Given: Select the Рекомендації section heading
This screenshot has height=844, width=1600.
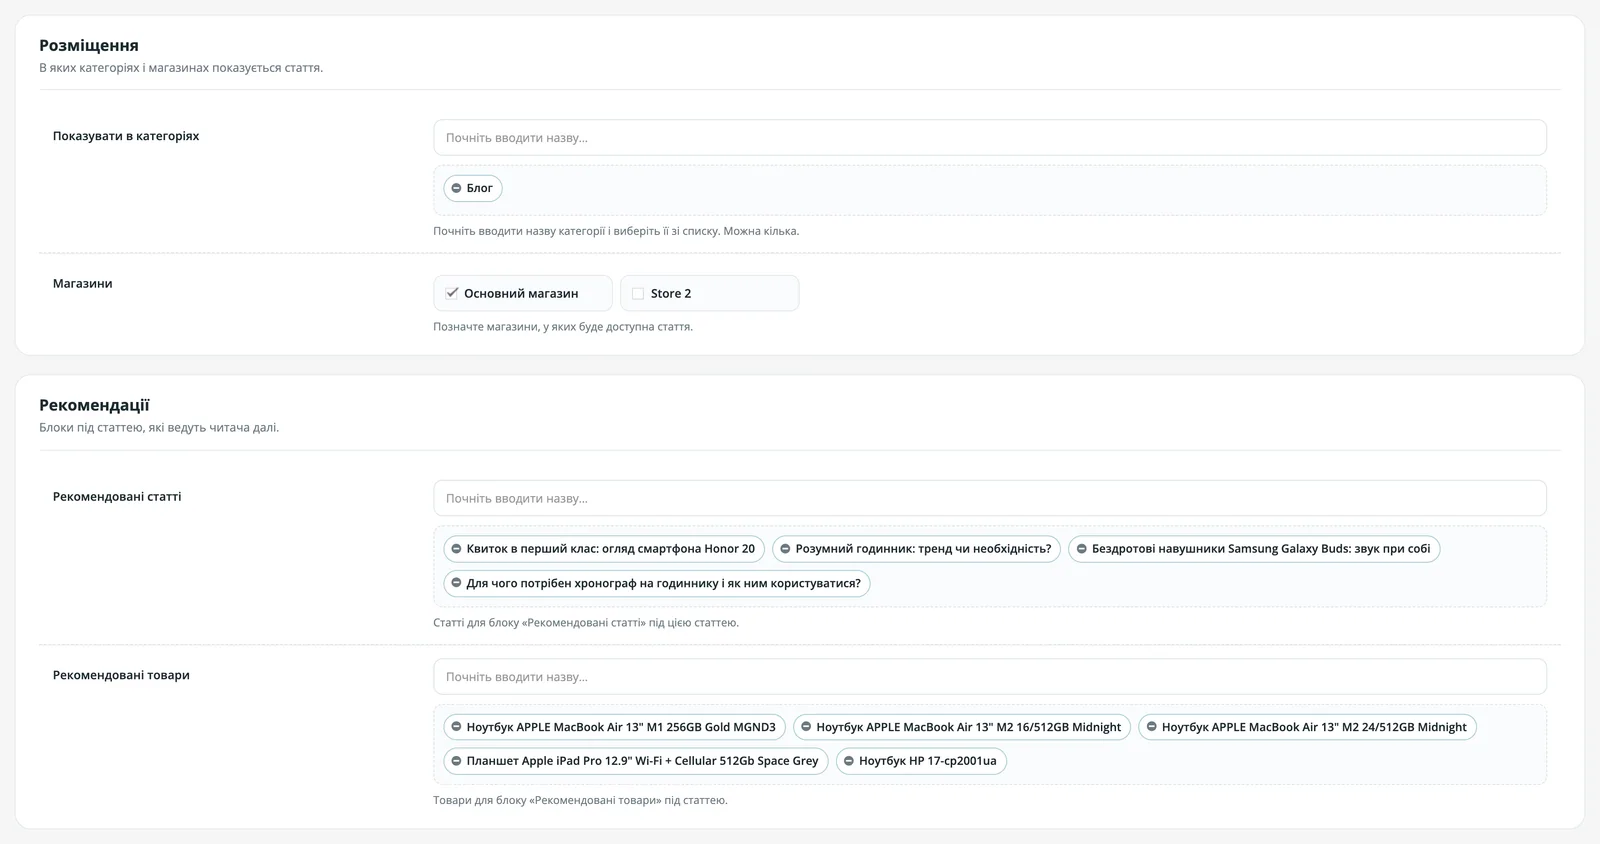Looking at the screenshot, I should coord(94,405).
